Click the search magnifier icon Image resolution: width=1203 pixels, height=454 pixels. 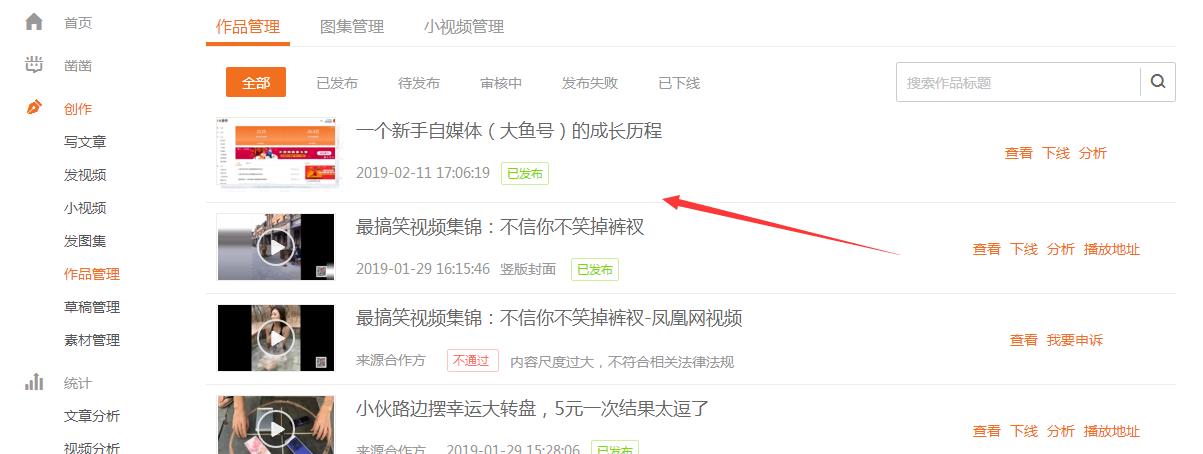click(x=1158, y=82)
